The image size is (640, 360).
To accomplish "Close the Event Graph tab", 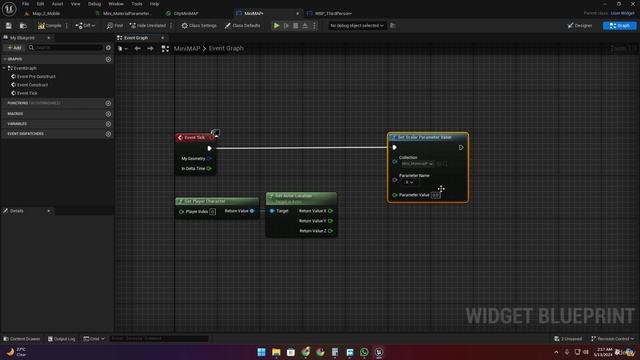I will click(162, 38).
